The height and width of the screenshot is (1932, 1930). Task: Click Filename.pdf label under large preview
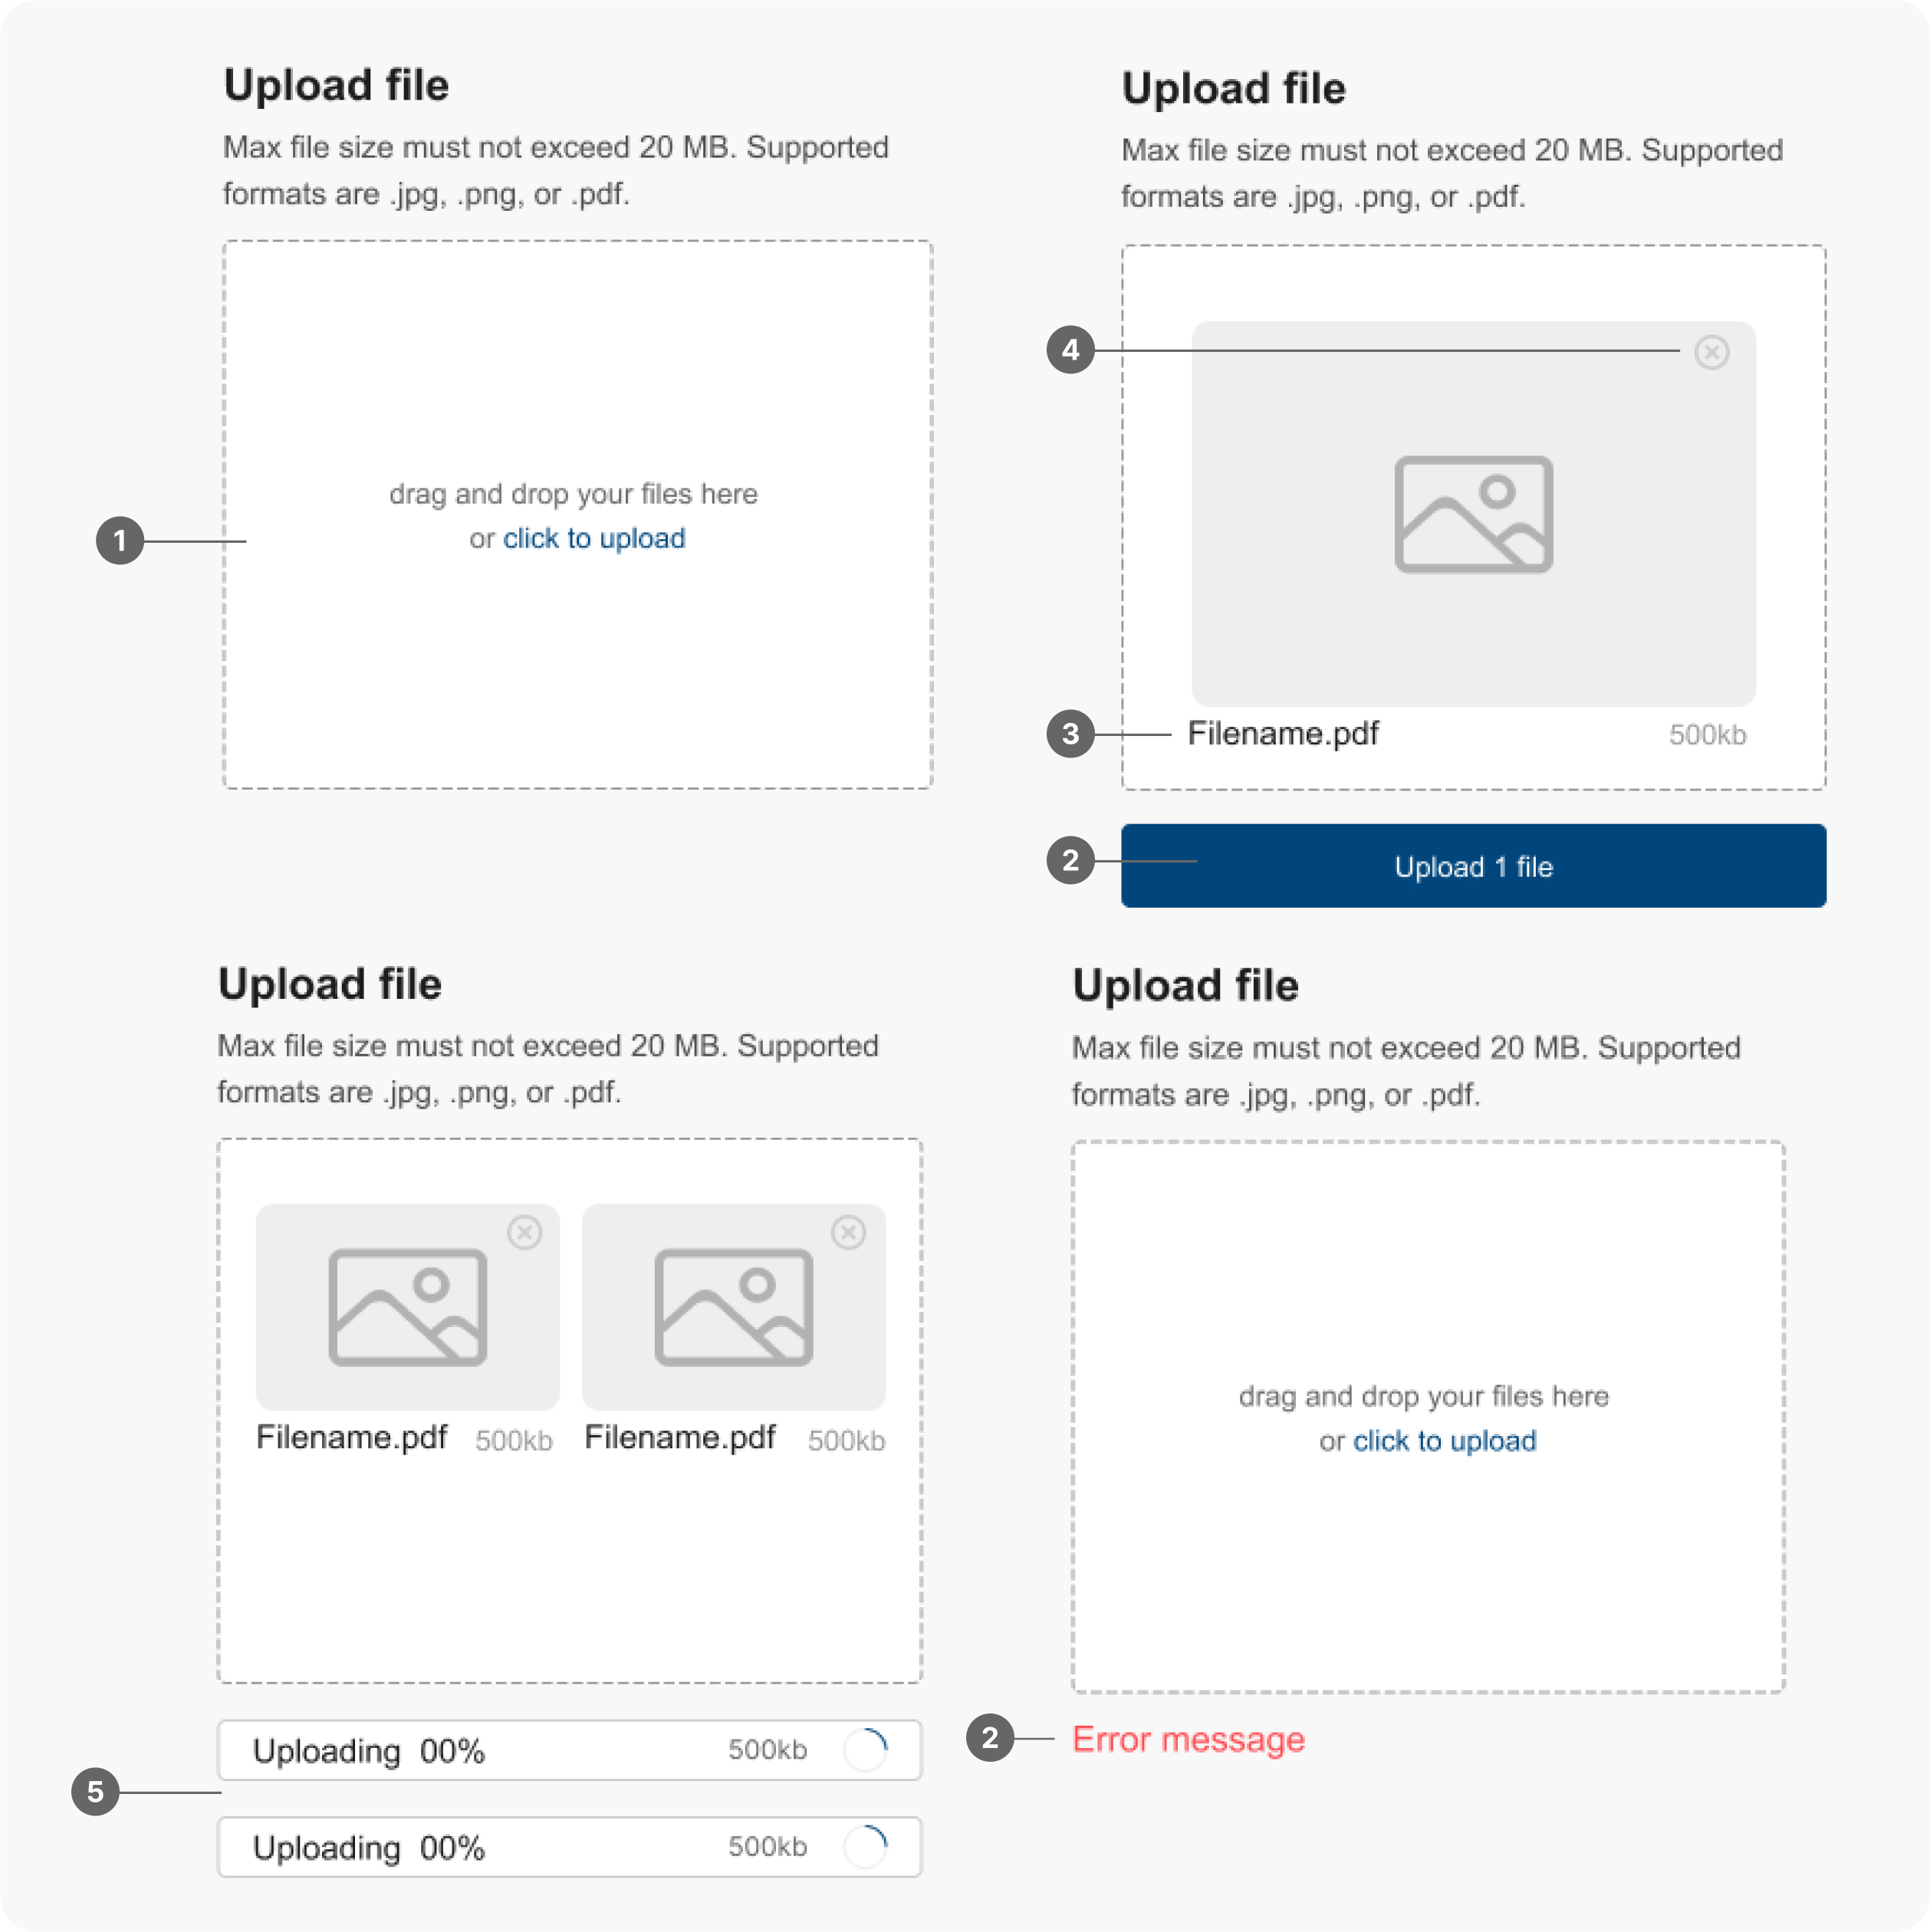[x=1282, y=734]
